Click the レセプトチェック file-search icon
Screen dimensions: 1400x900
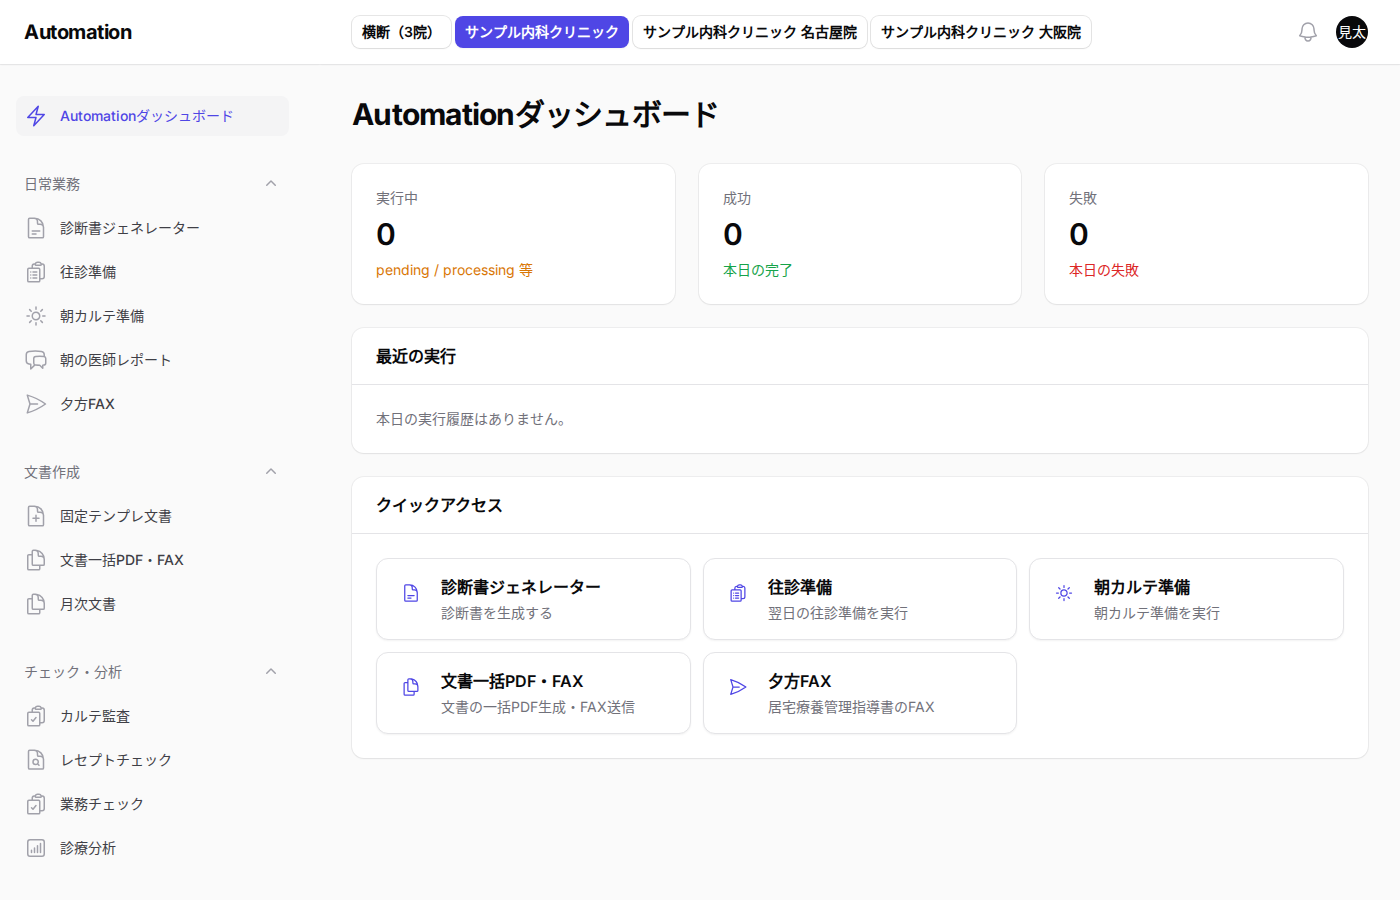[x=36, y=760]
